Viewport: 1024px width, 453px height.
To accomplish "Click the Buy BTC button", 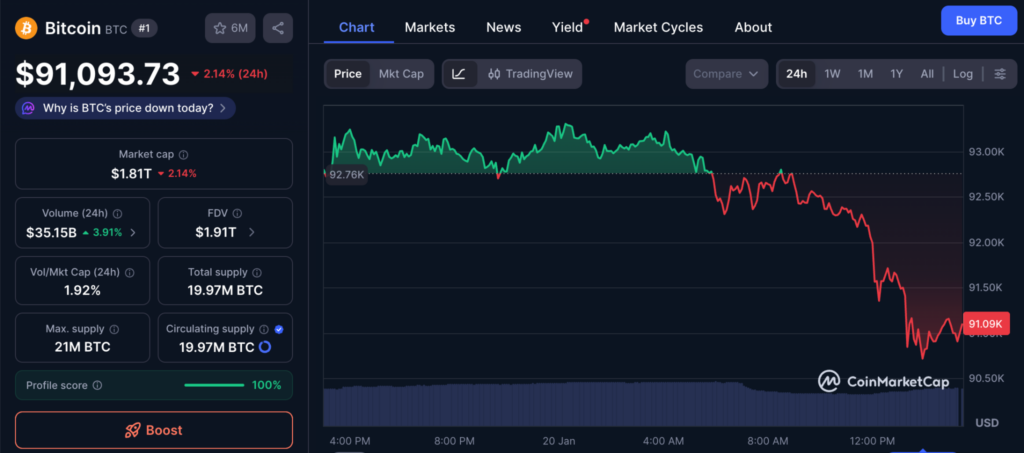I will 977,20.
